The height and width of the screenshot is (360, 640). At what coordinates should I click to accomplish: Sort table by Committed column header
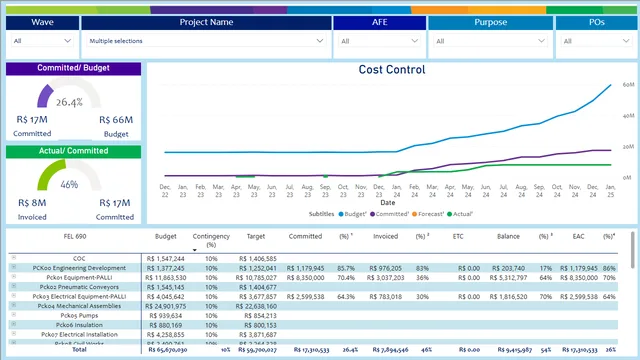point(305,236)
